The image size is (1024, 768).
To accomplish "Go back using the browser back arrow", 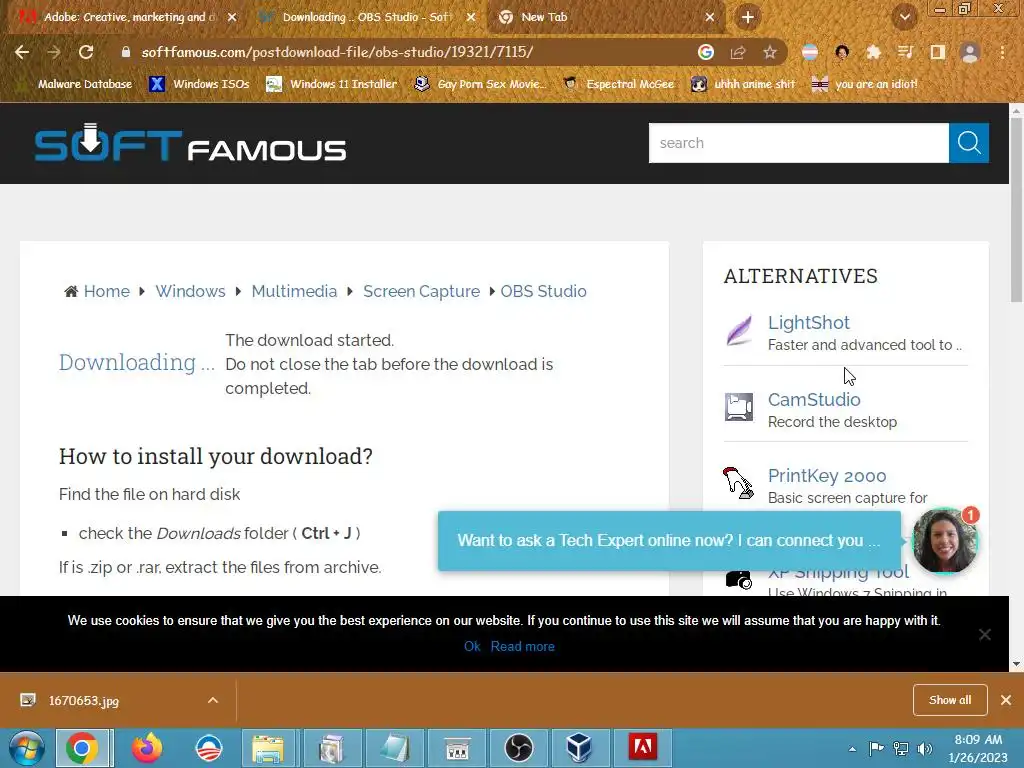I will 22,52.
